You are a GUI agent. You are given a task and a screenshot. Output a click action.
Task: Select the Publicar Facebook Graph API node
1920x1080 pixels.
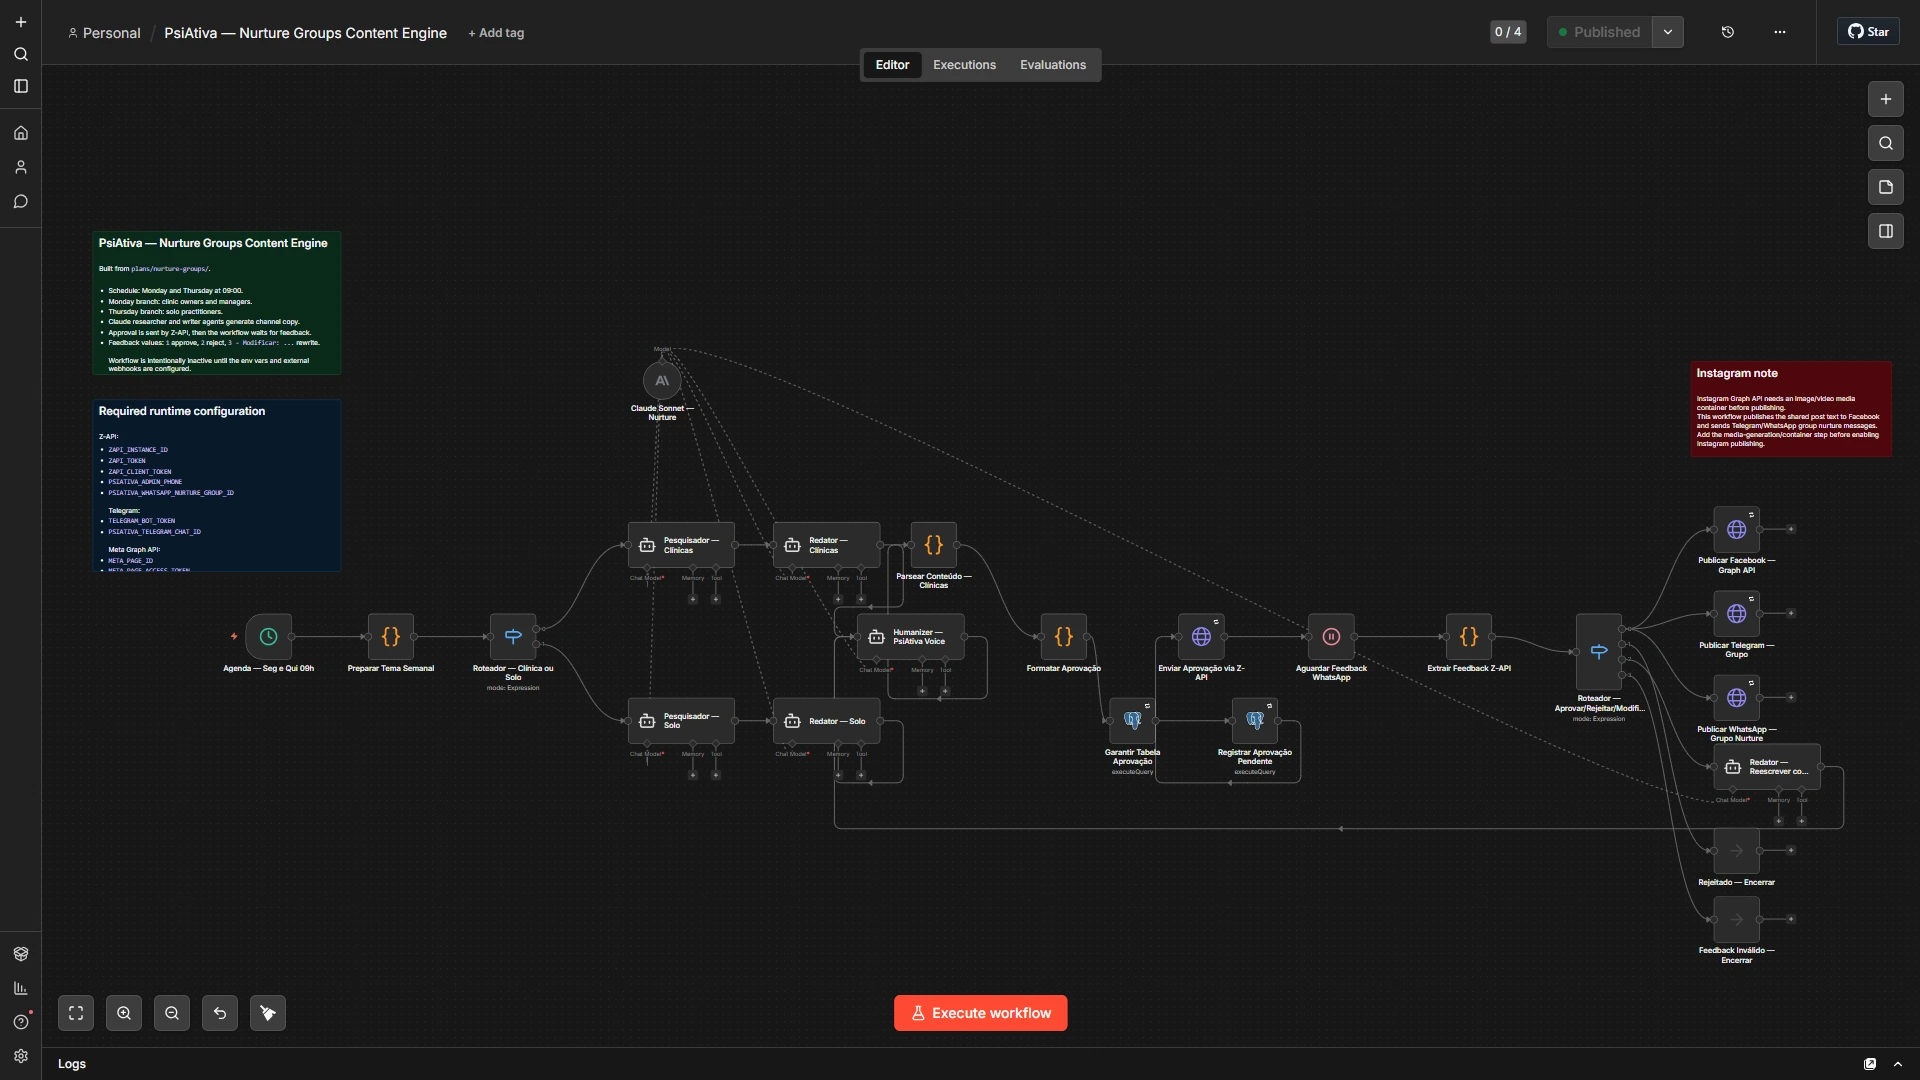(1737, 530)
